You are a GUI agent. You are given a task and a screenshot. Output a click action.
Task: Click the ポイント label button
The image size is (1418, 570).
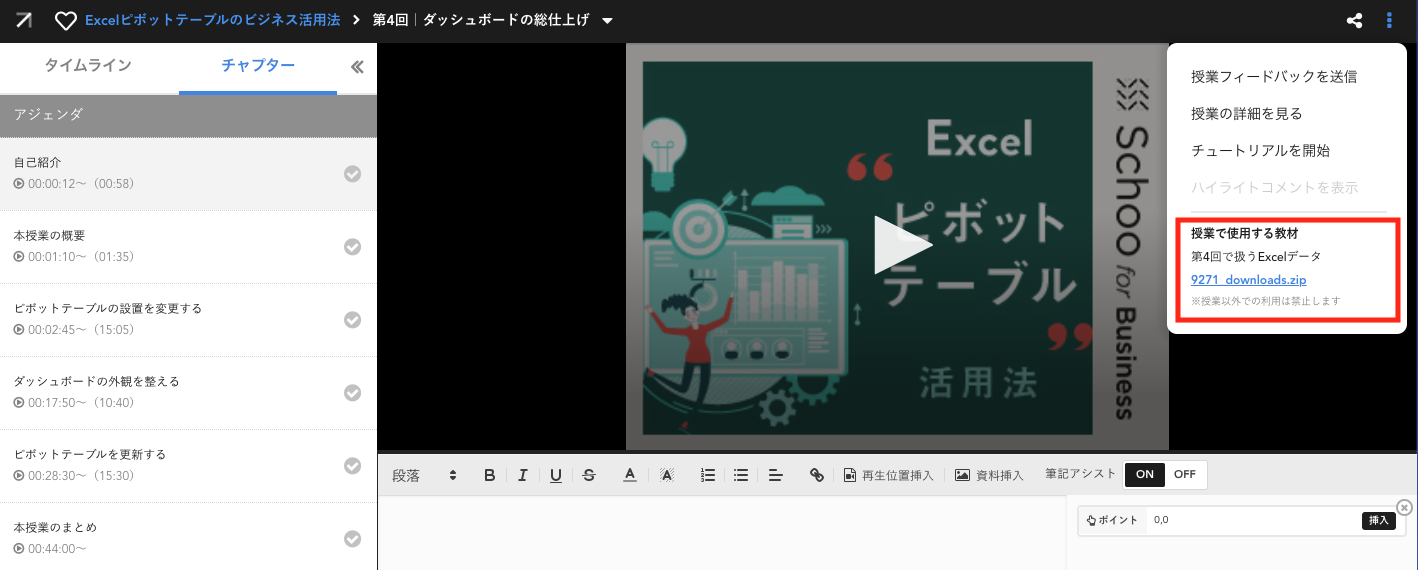1112,520
